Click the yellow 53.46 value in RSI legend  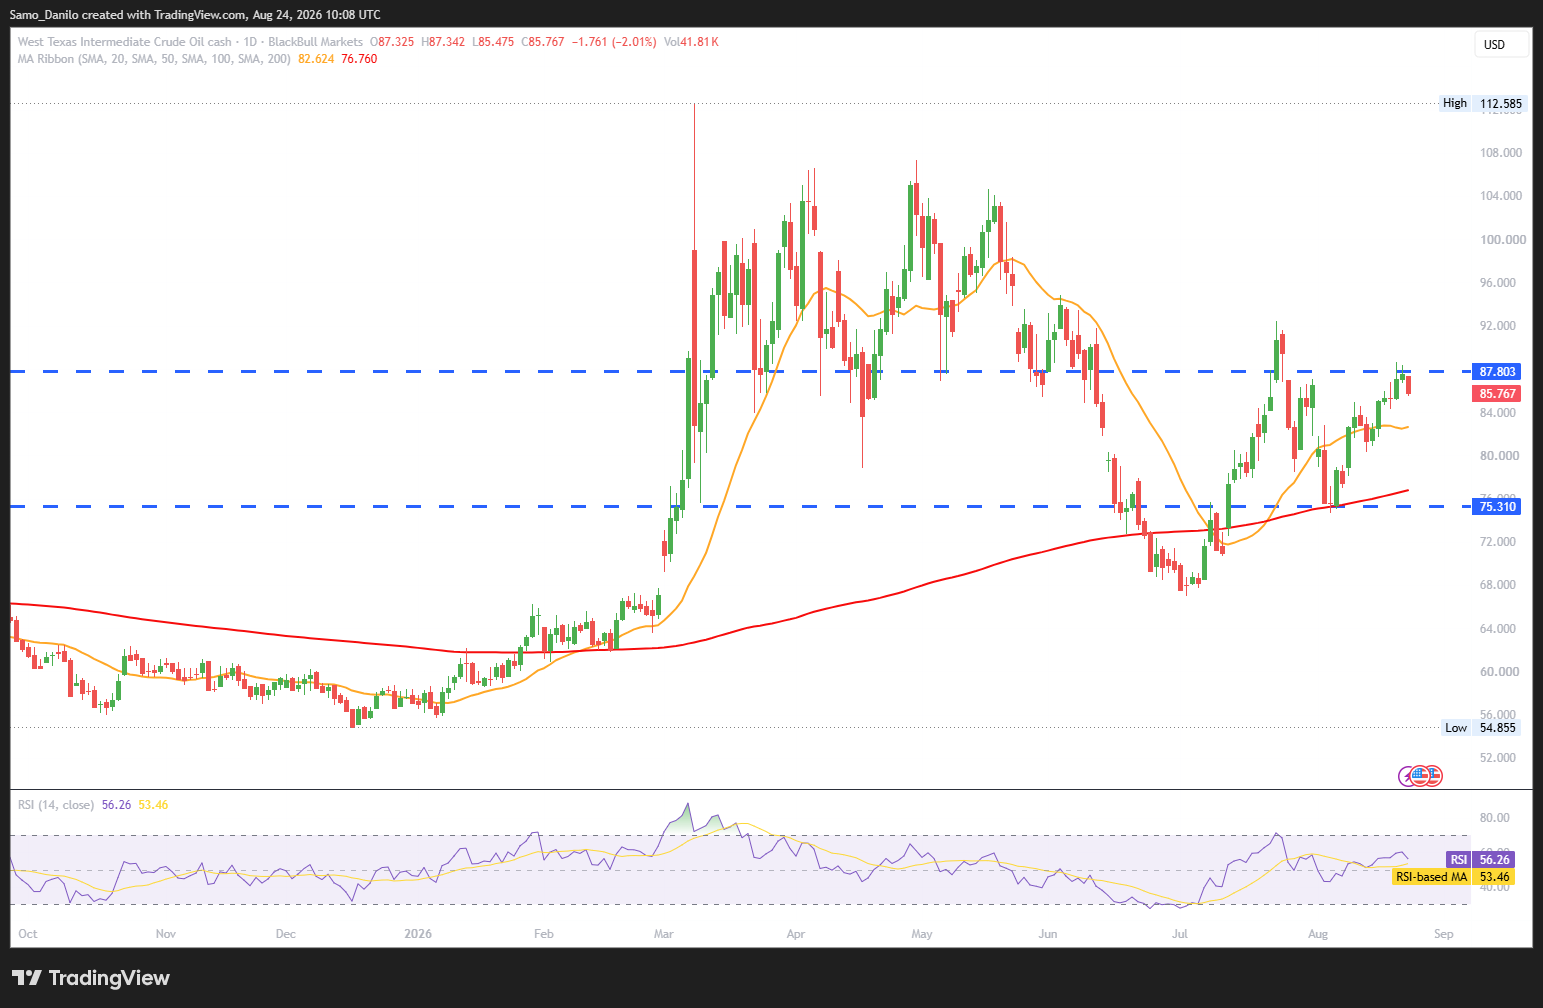[153, 805]
